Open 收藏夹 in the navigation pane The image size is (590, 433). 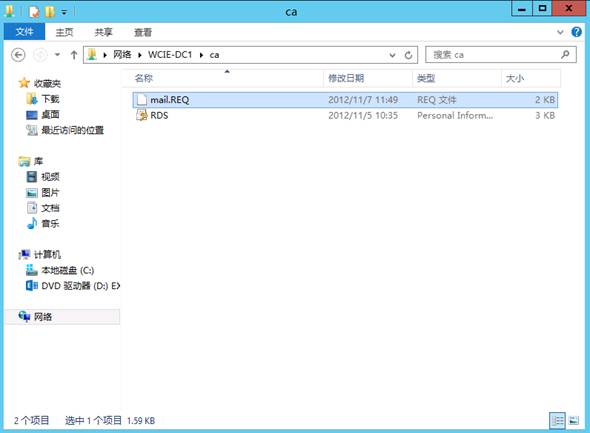coord(47,83)
